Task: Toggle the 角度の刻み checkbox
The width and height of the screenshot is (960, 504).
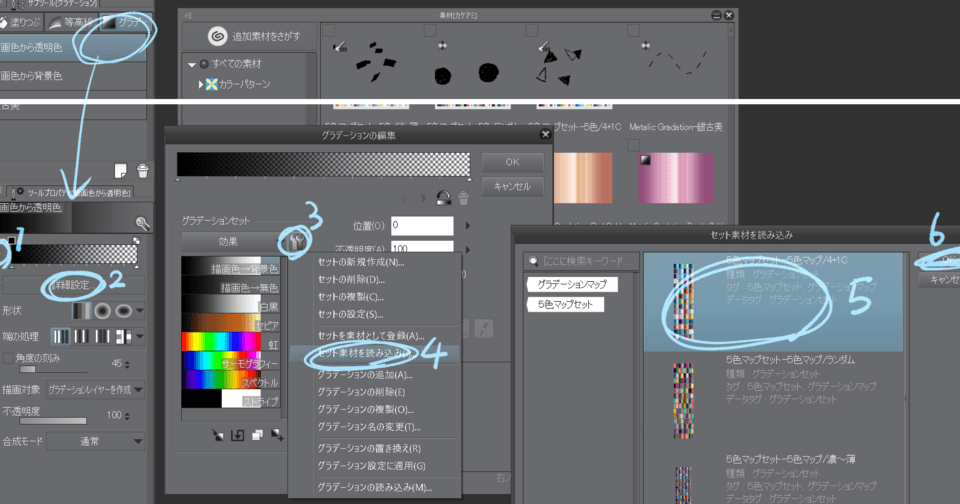Action: click(x=9, y=358)
